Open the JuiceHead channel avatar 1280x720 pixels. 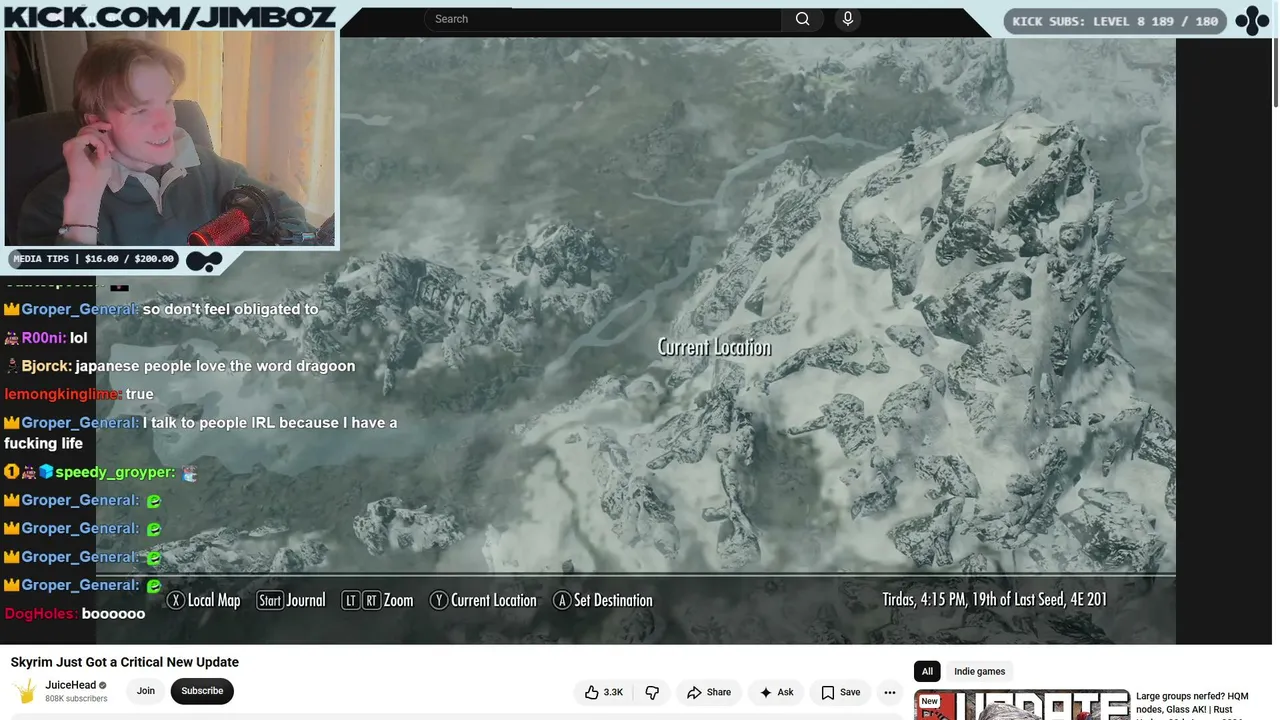[25, 691]
